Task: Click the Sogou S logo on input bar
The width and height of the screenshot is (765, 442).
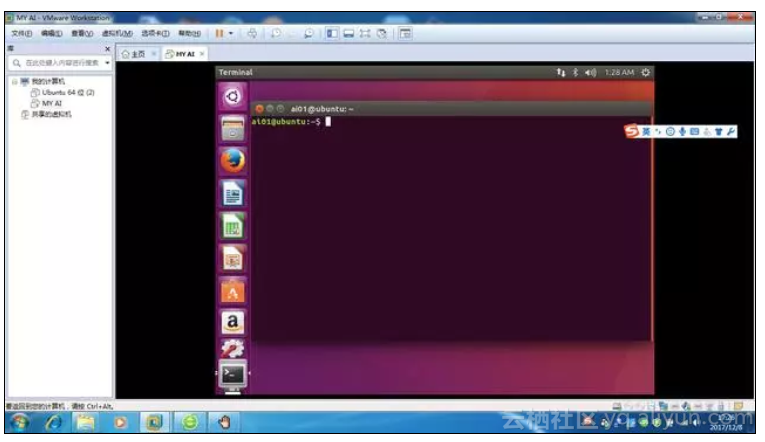Action: pos(632,131)
